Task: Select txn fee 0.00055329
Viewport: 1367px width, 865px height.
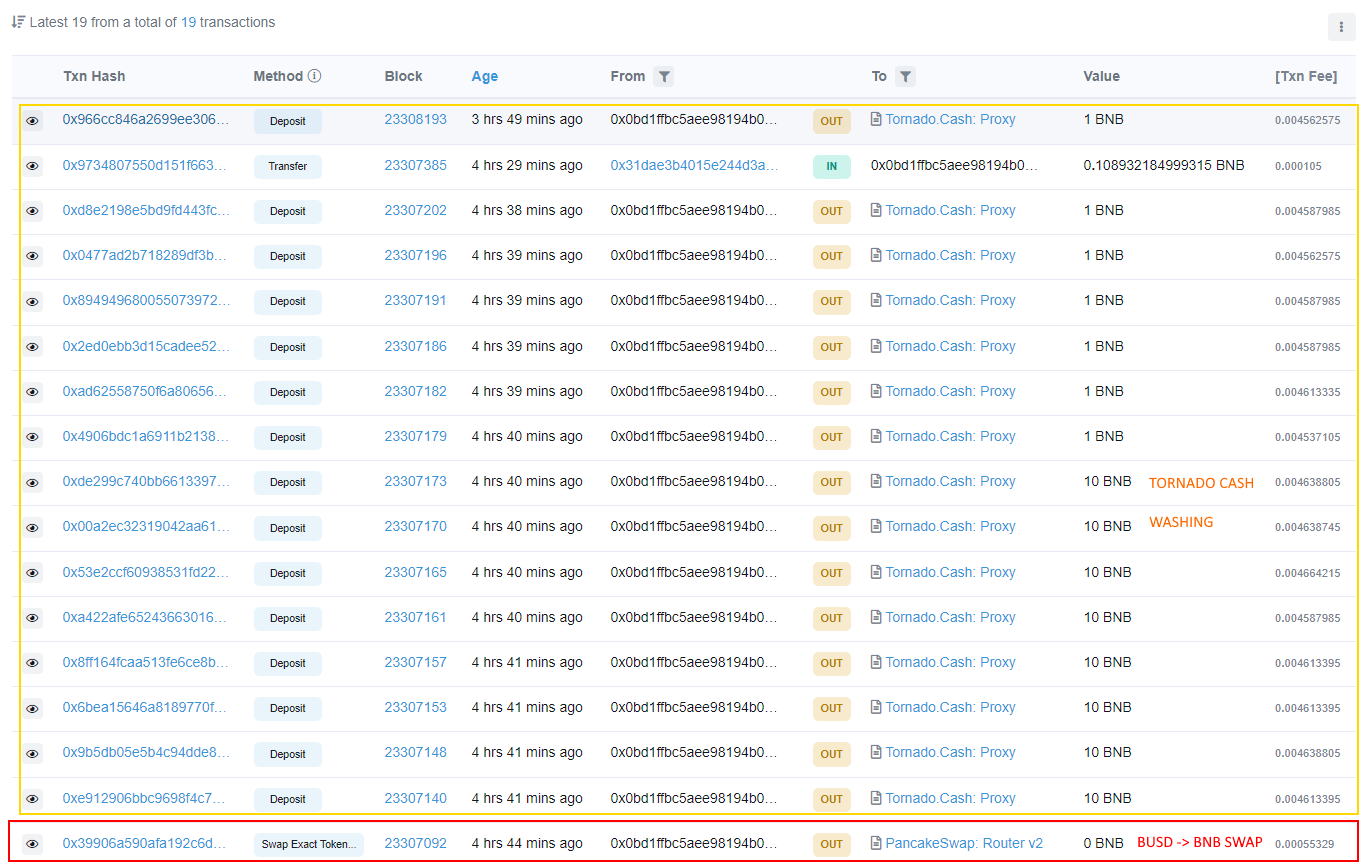Action: point(1304,844)
